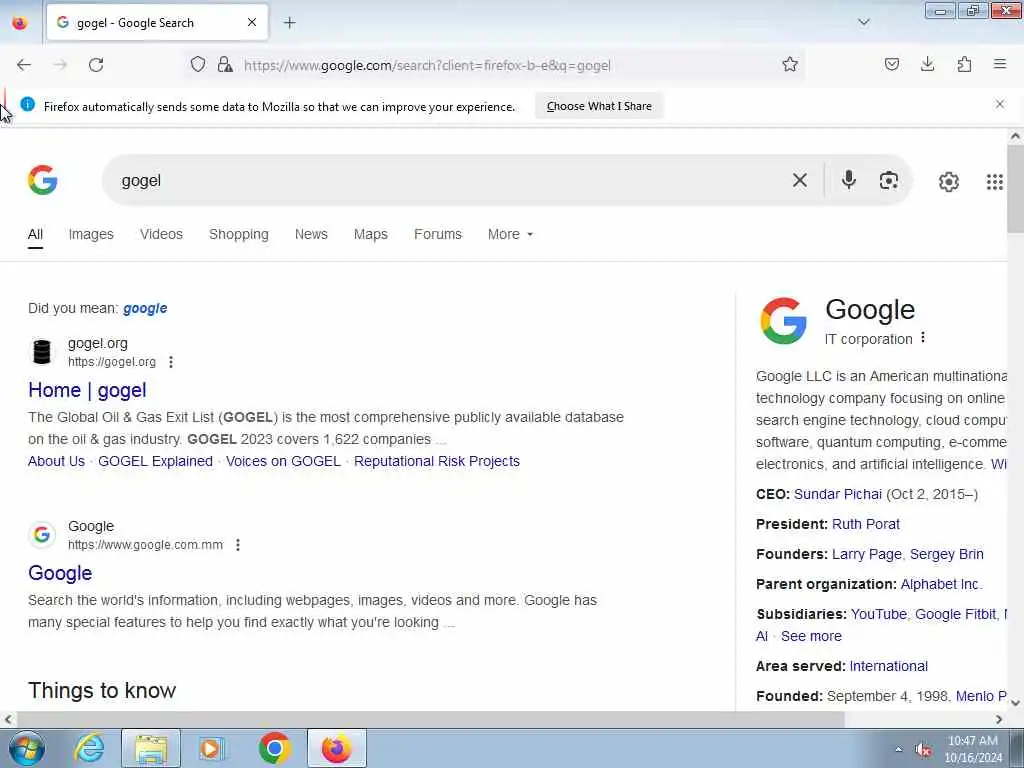Open Windows Media Player from taskbar
Image resolution: width=1024 pixels, height=768 pixels.
pyautogui.click(x=211, y=748)
